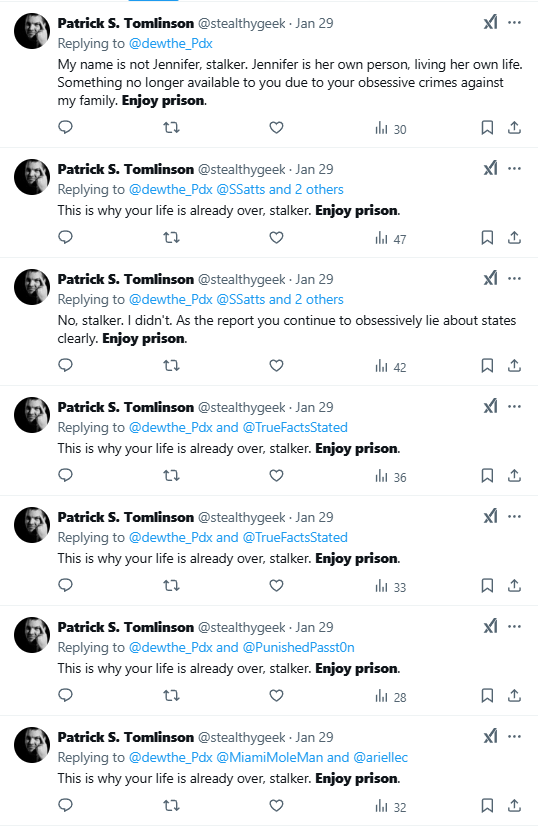538x828 pixels.
Task: Open three-dot menu on last tweet
Action: click(x=514, y=737)
